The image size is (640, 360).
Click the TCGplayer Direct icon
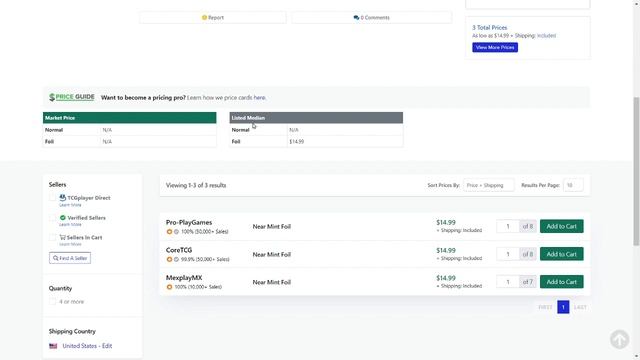62,198
